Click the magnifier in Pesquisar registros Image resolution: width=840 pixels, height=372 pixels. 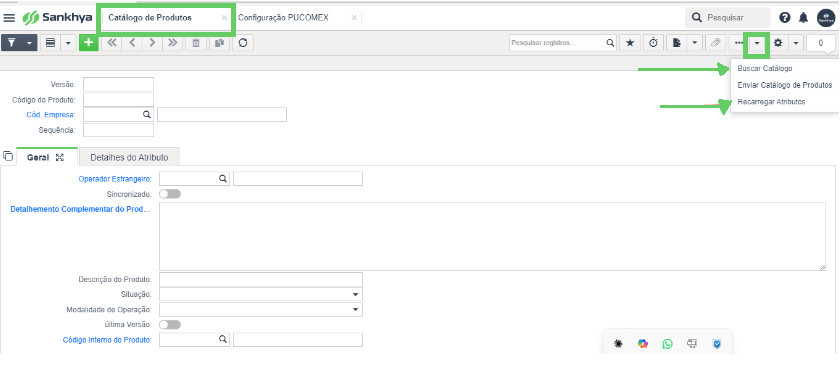(610, 43)
